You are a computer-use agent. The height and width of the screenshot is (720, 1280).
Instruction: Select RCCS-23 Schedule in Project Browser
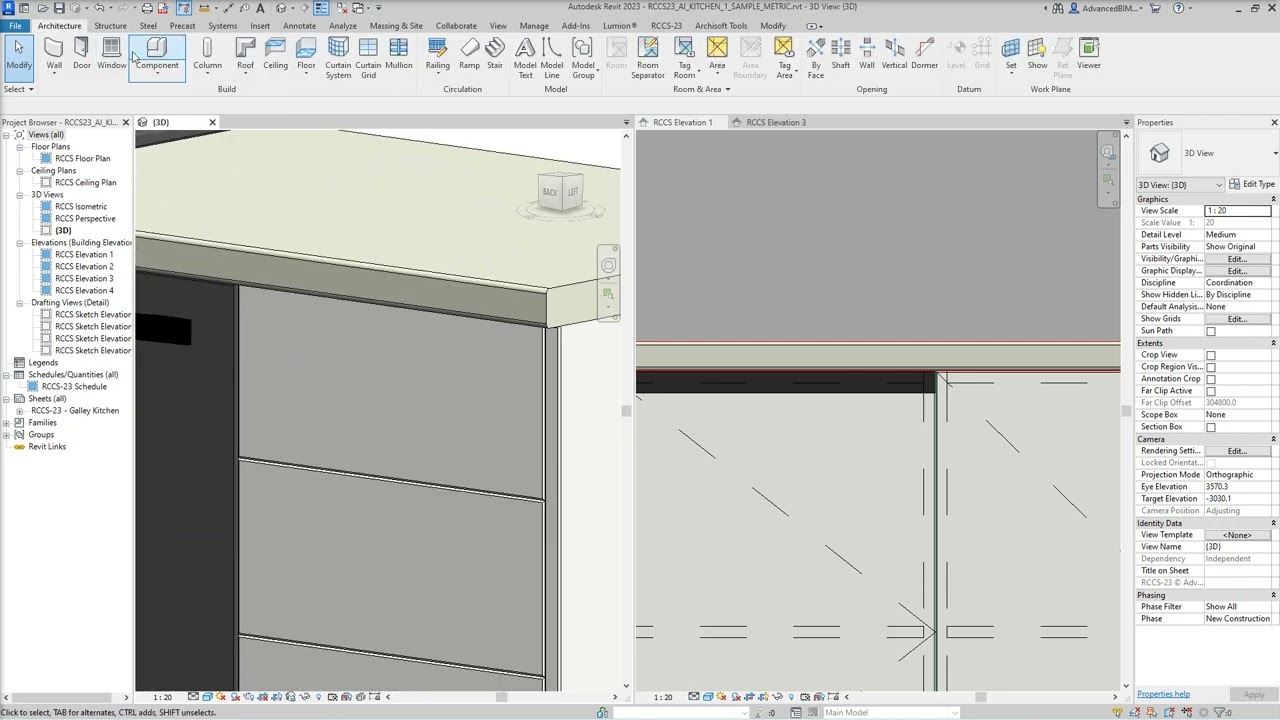(x=74, y=387)
